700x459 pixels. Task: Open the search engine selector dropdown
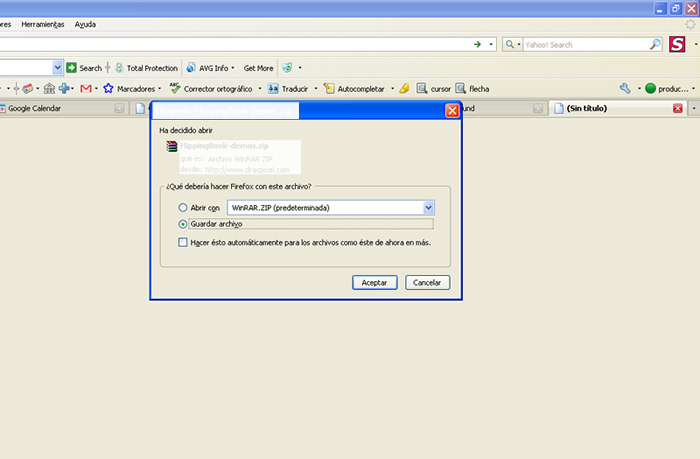click(514, 44)
